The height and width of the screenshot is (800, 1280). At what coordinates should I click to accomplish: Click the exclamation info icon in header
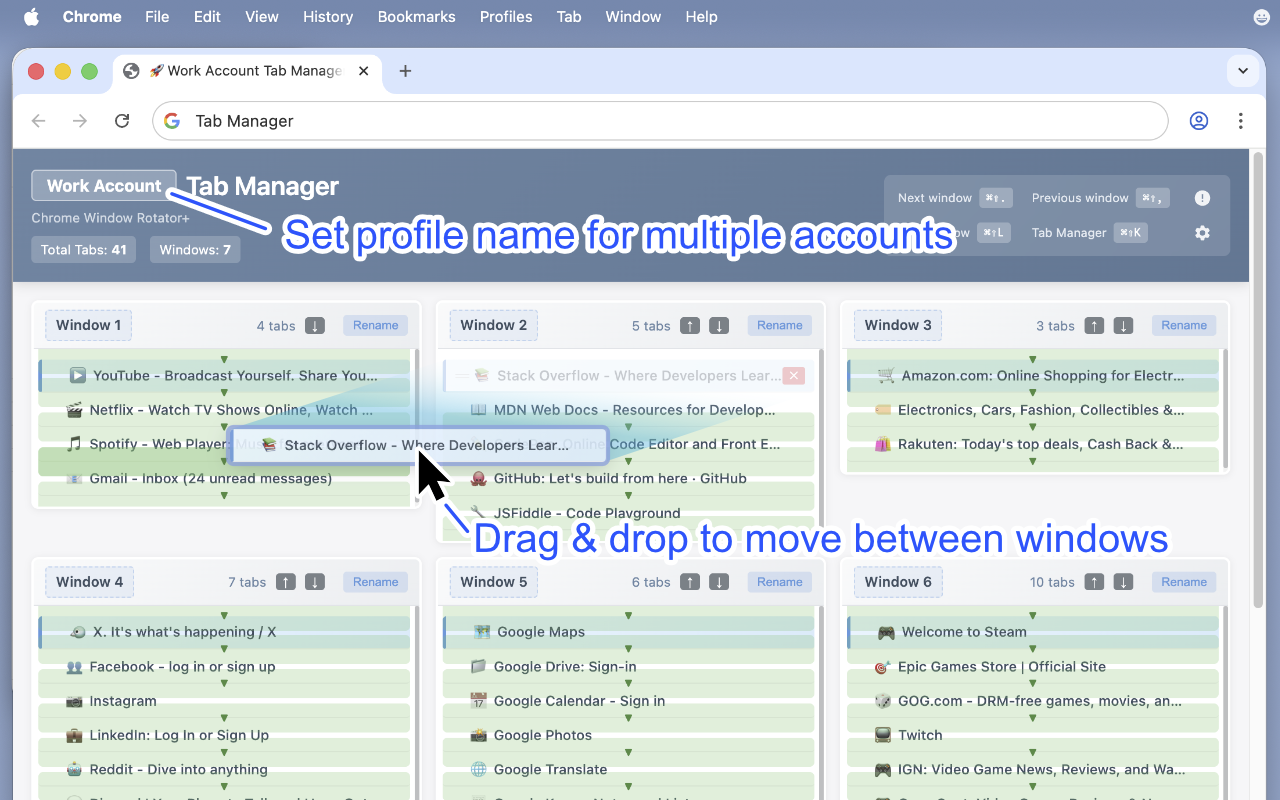point(1202,198)
